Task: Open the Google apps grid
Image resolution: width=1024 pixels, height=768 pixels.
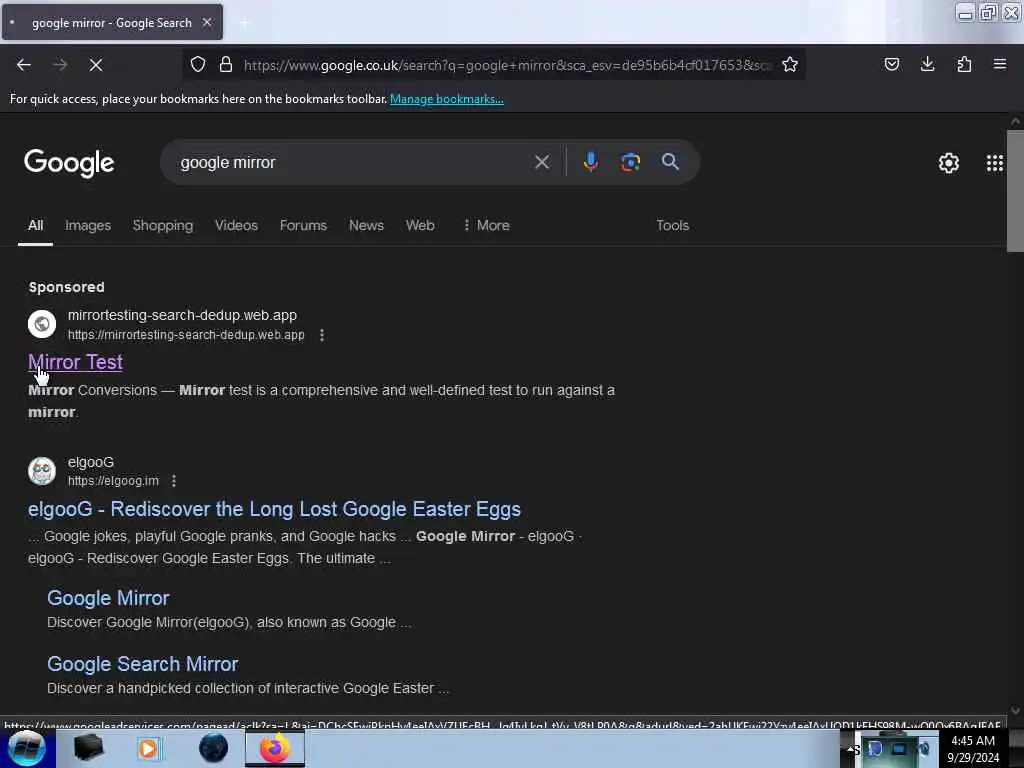Action: tap(995, 163)
